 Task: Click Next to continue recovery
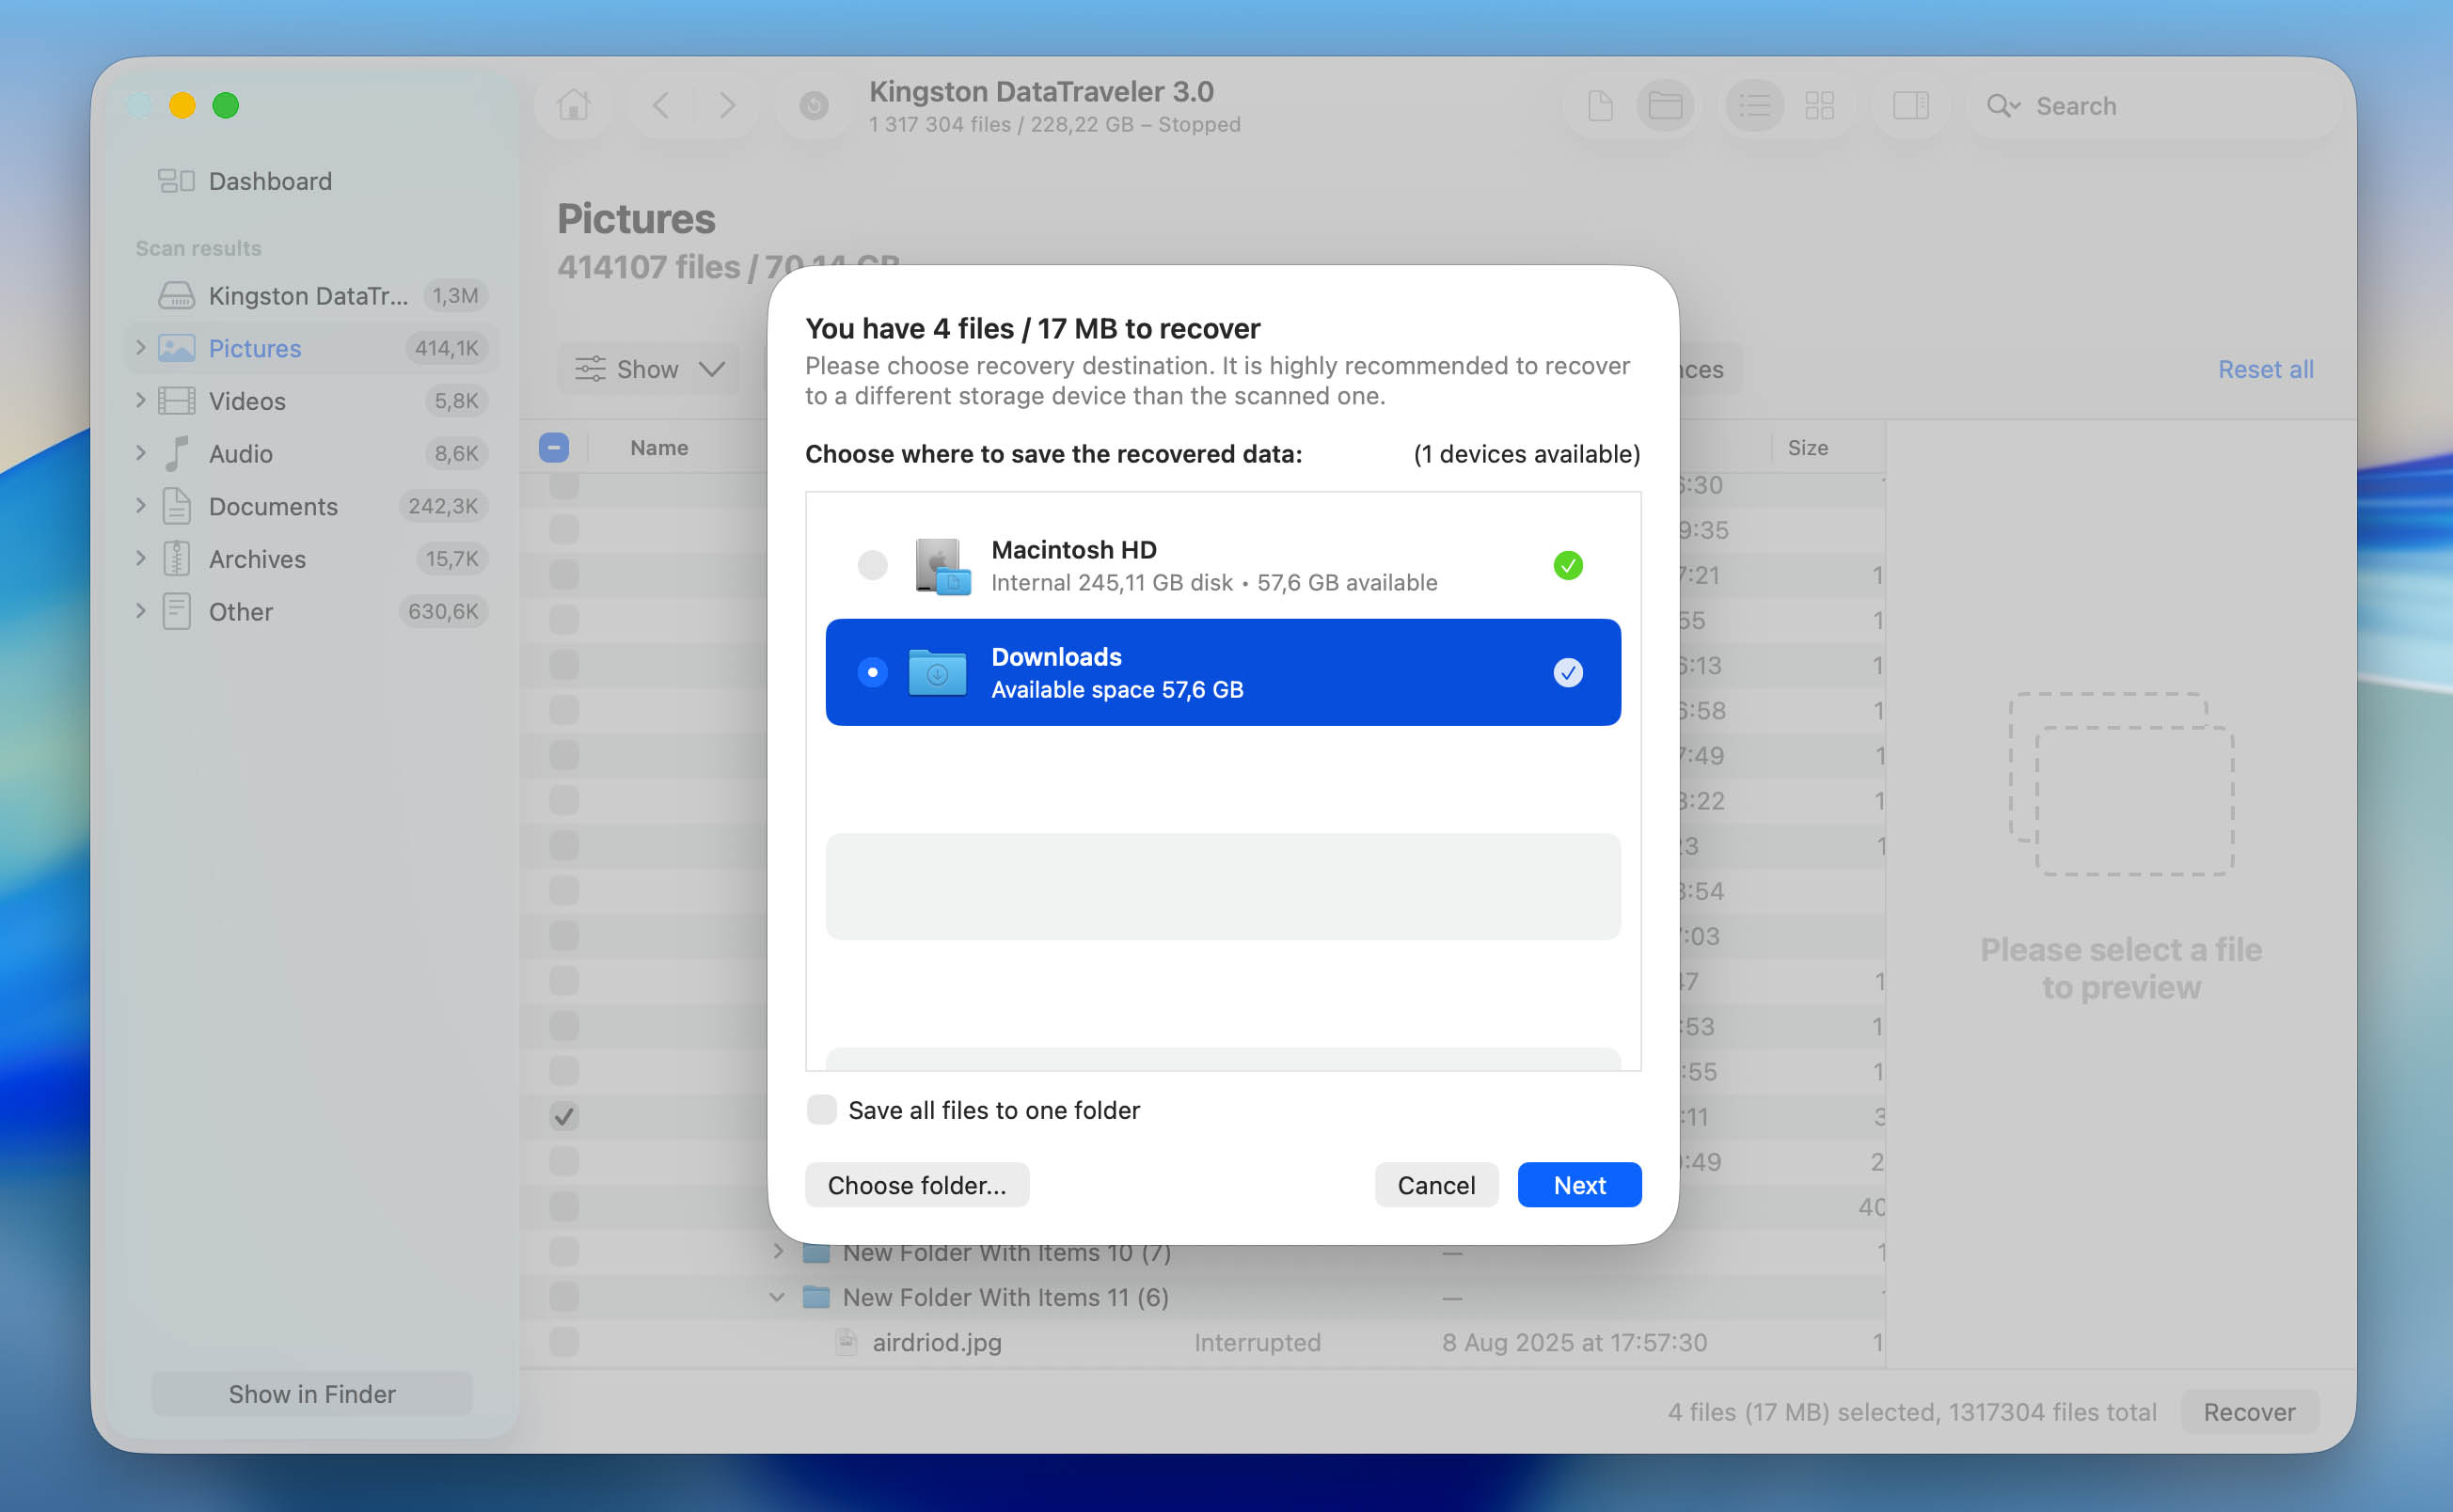(1579, 1185)
